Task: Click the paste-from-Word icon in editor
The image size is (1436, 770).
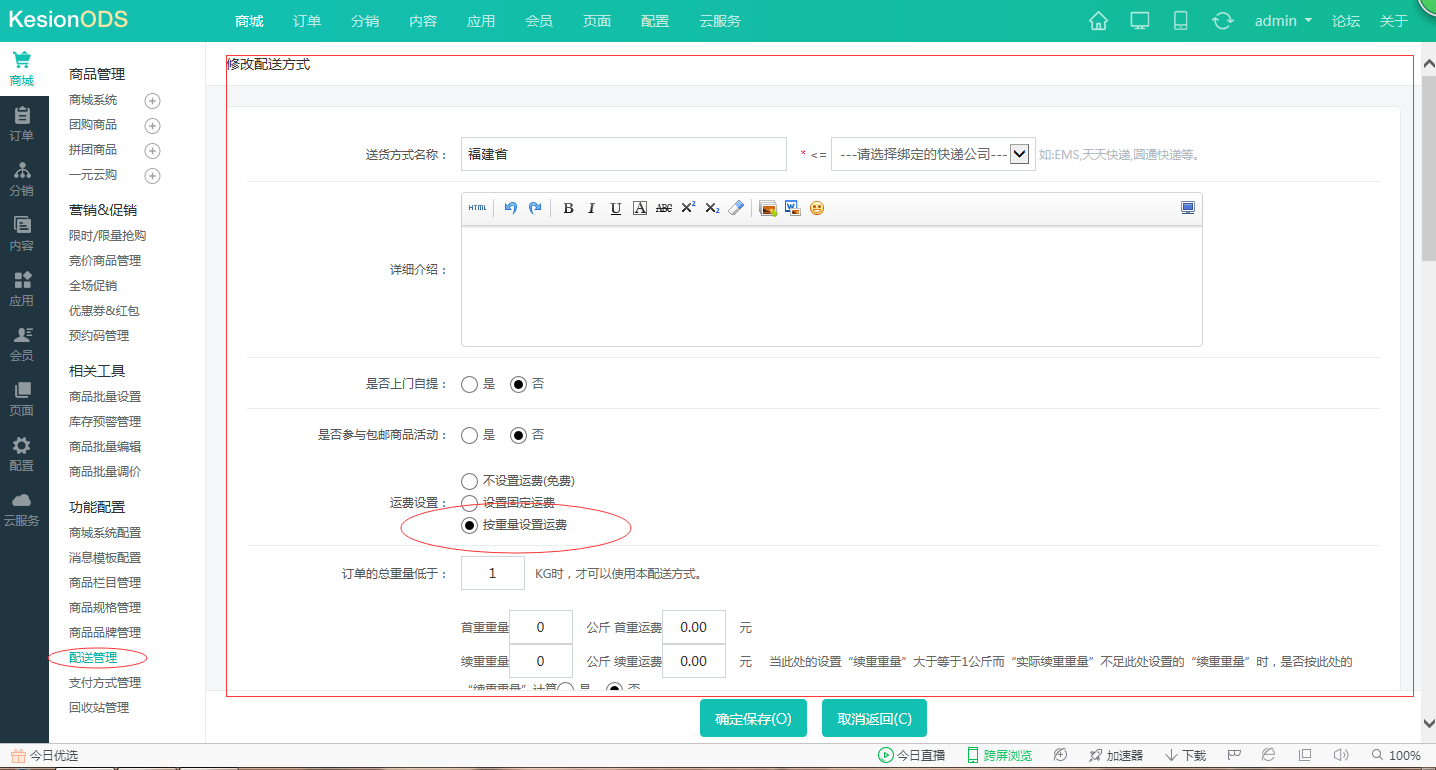Action: (793, 208)
